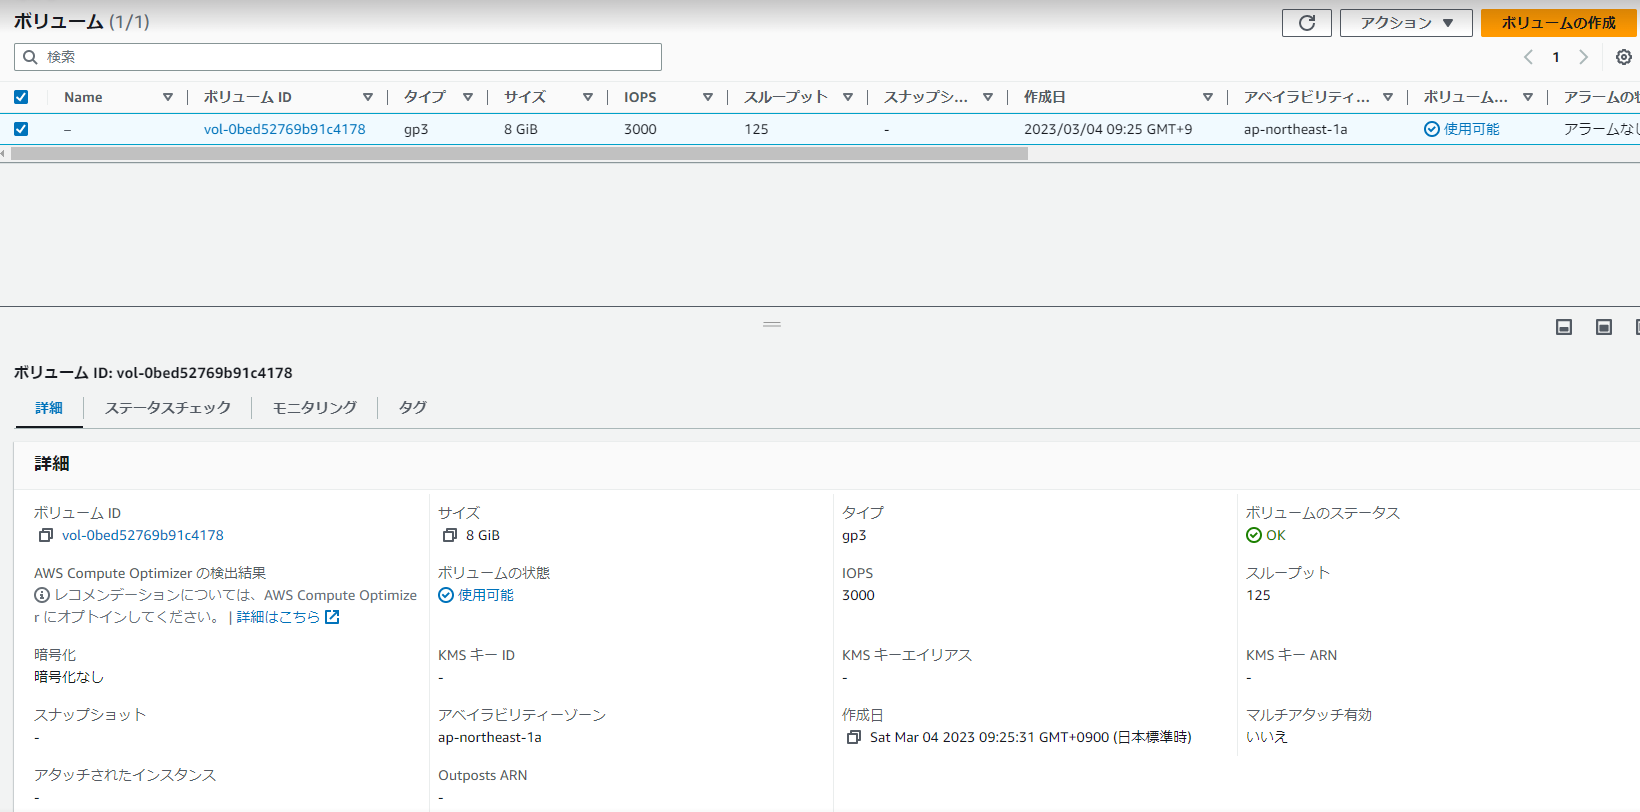
Task: Refresh the volumes list
Action: click(1306, 23)
